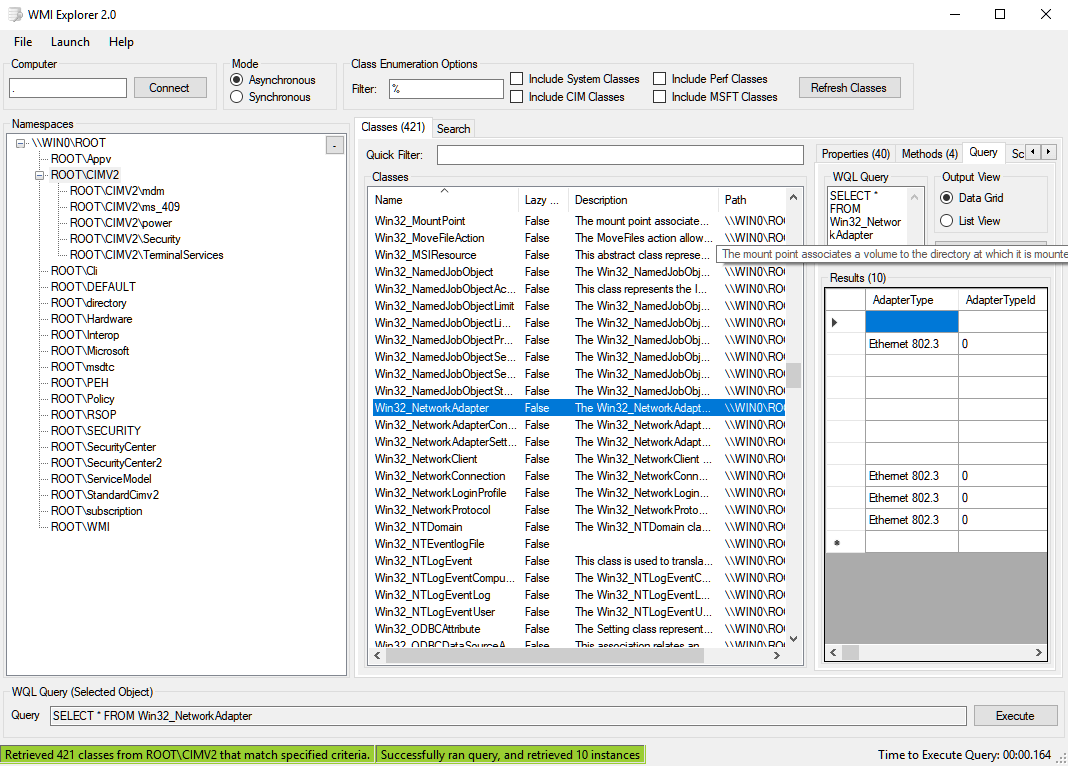Click classes list horizontal scroll-right arrow
The height and width of the screenshot is (766, 1068).
pyautogui.click(x=776, y=655)
